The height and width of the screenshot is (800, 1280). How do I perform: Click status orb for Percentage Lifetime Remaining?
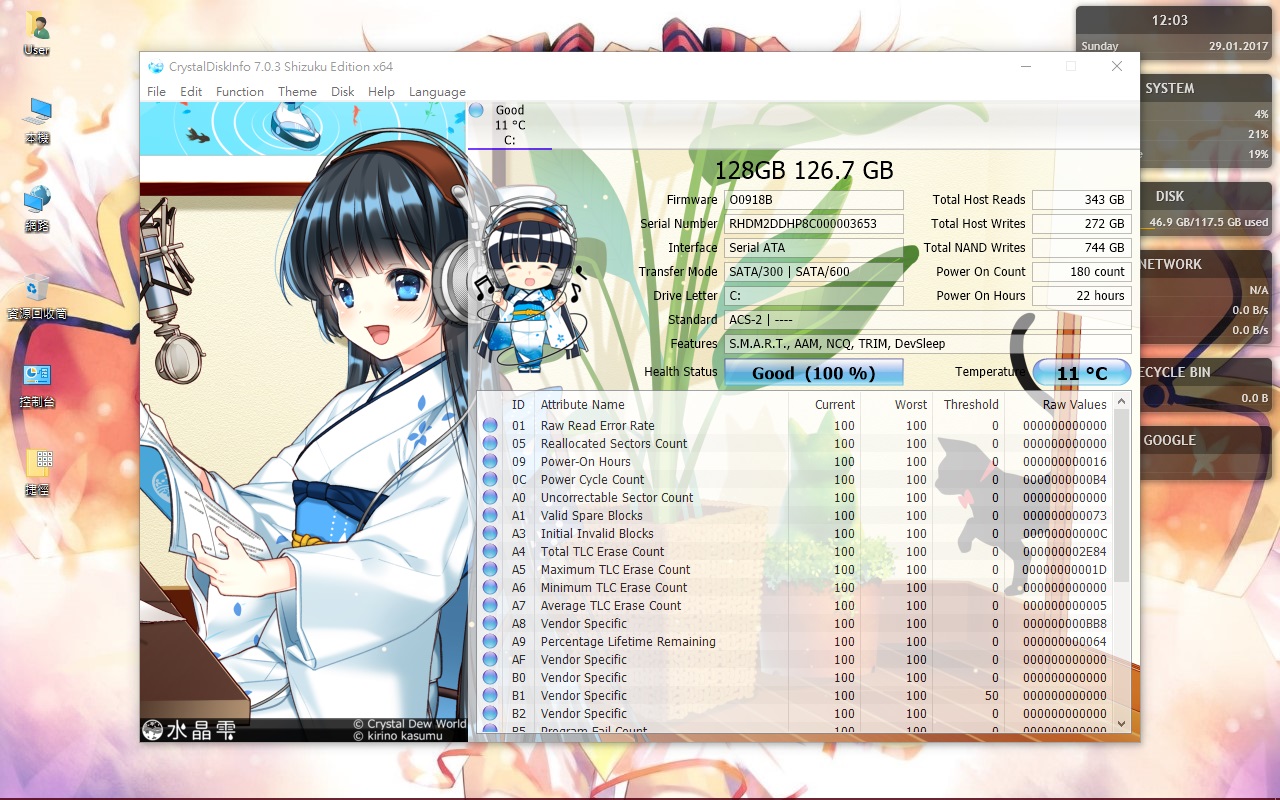pos(490,642)
